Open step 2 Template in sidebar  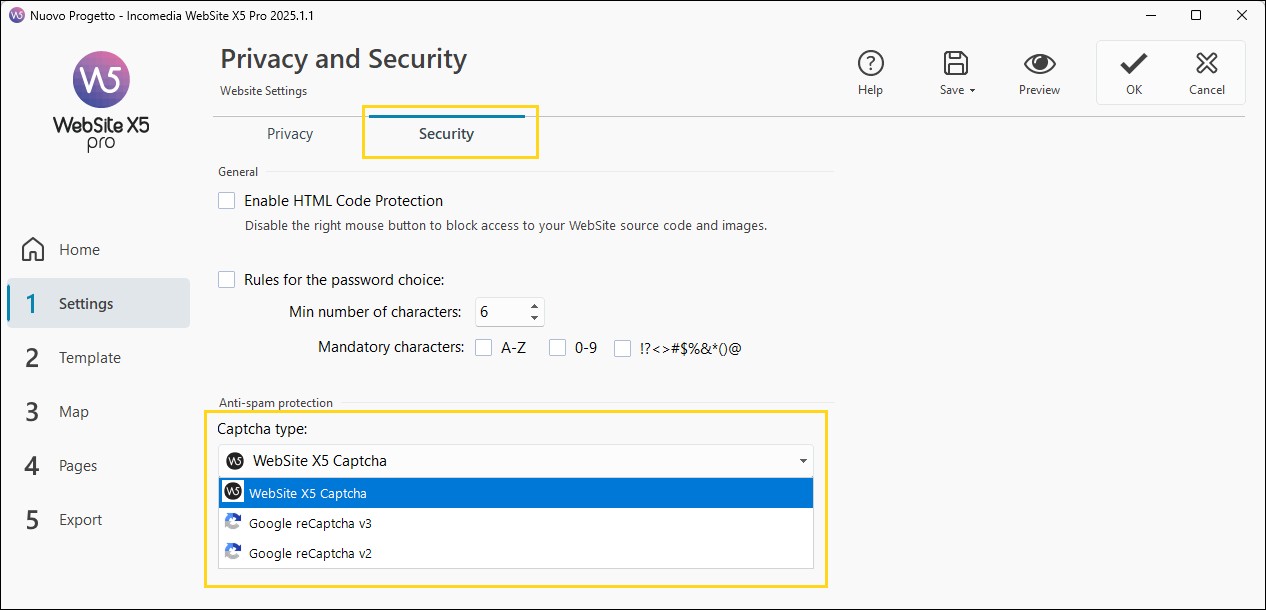pos(98,357)
